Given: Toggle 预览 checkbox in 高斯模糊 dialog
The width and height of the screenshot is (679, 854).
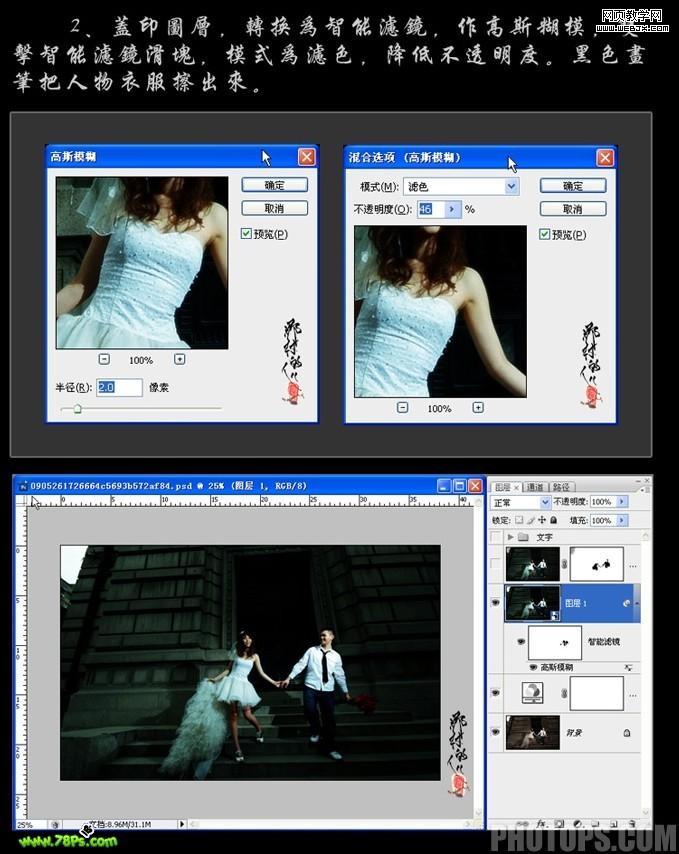Looking at the screenshot, I should point(246,234).
